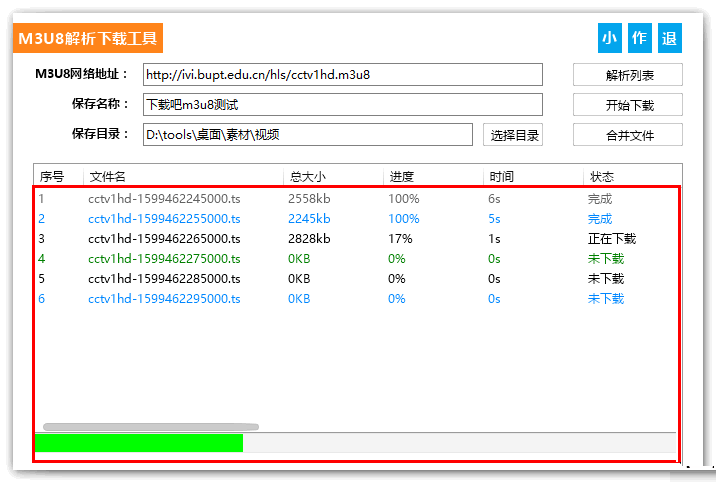Click the 保存目录 path field
Screen dimensions: 716x483
[308, 135]
